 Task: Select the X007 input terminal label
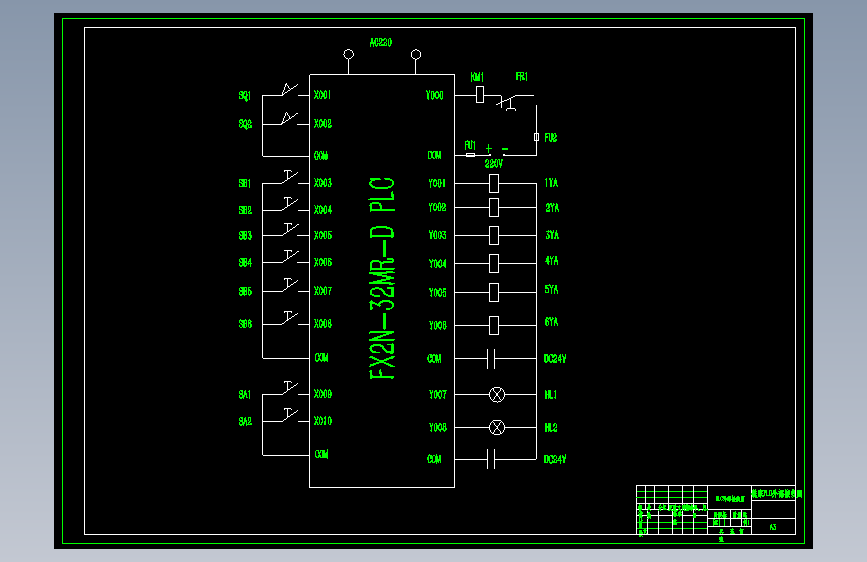[323, 291]
